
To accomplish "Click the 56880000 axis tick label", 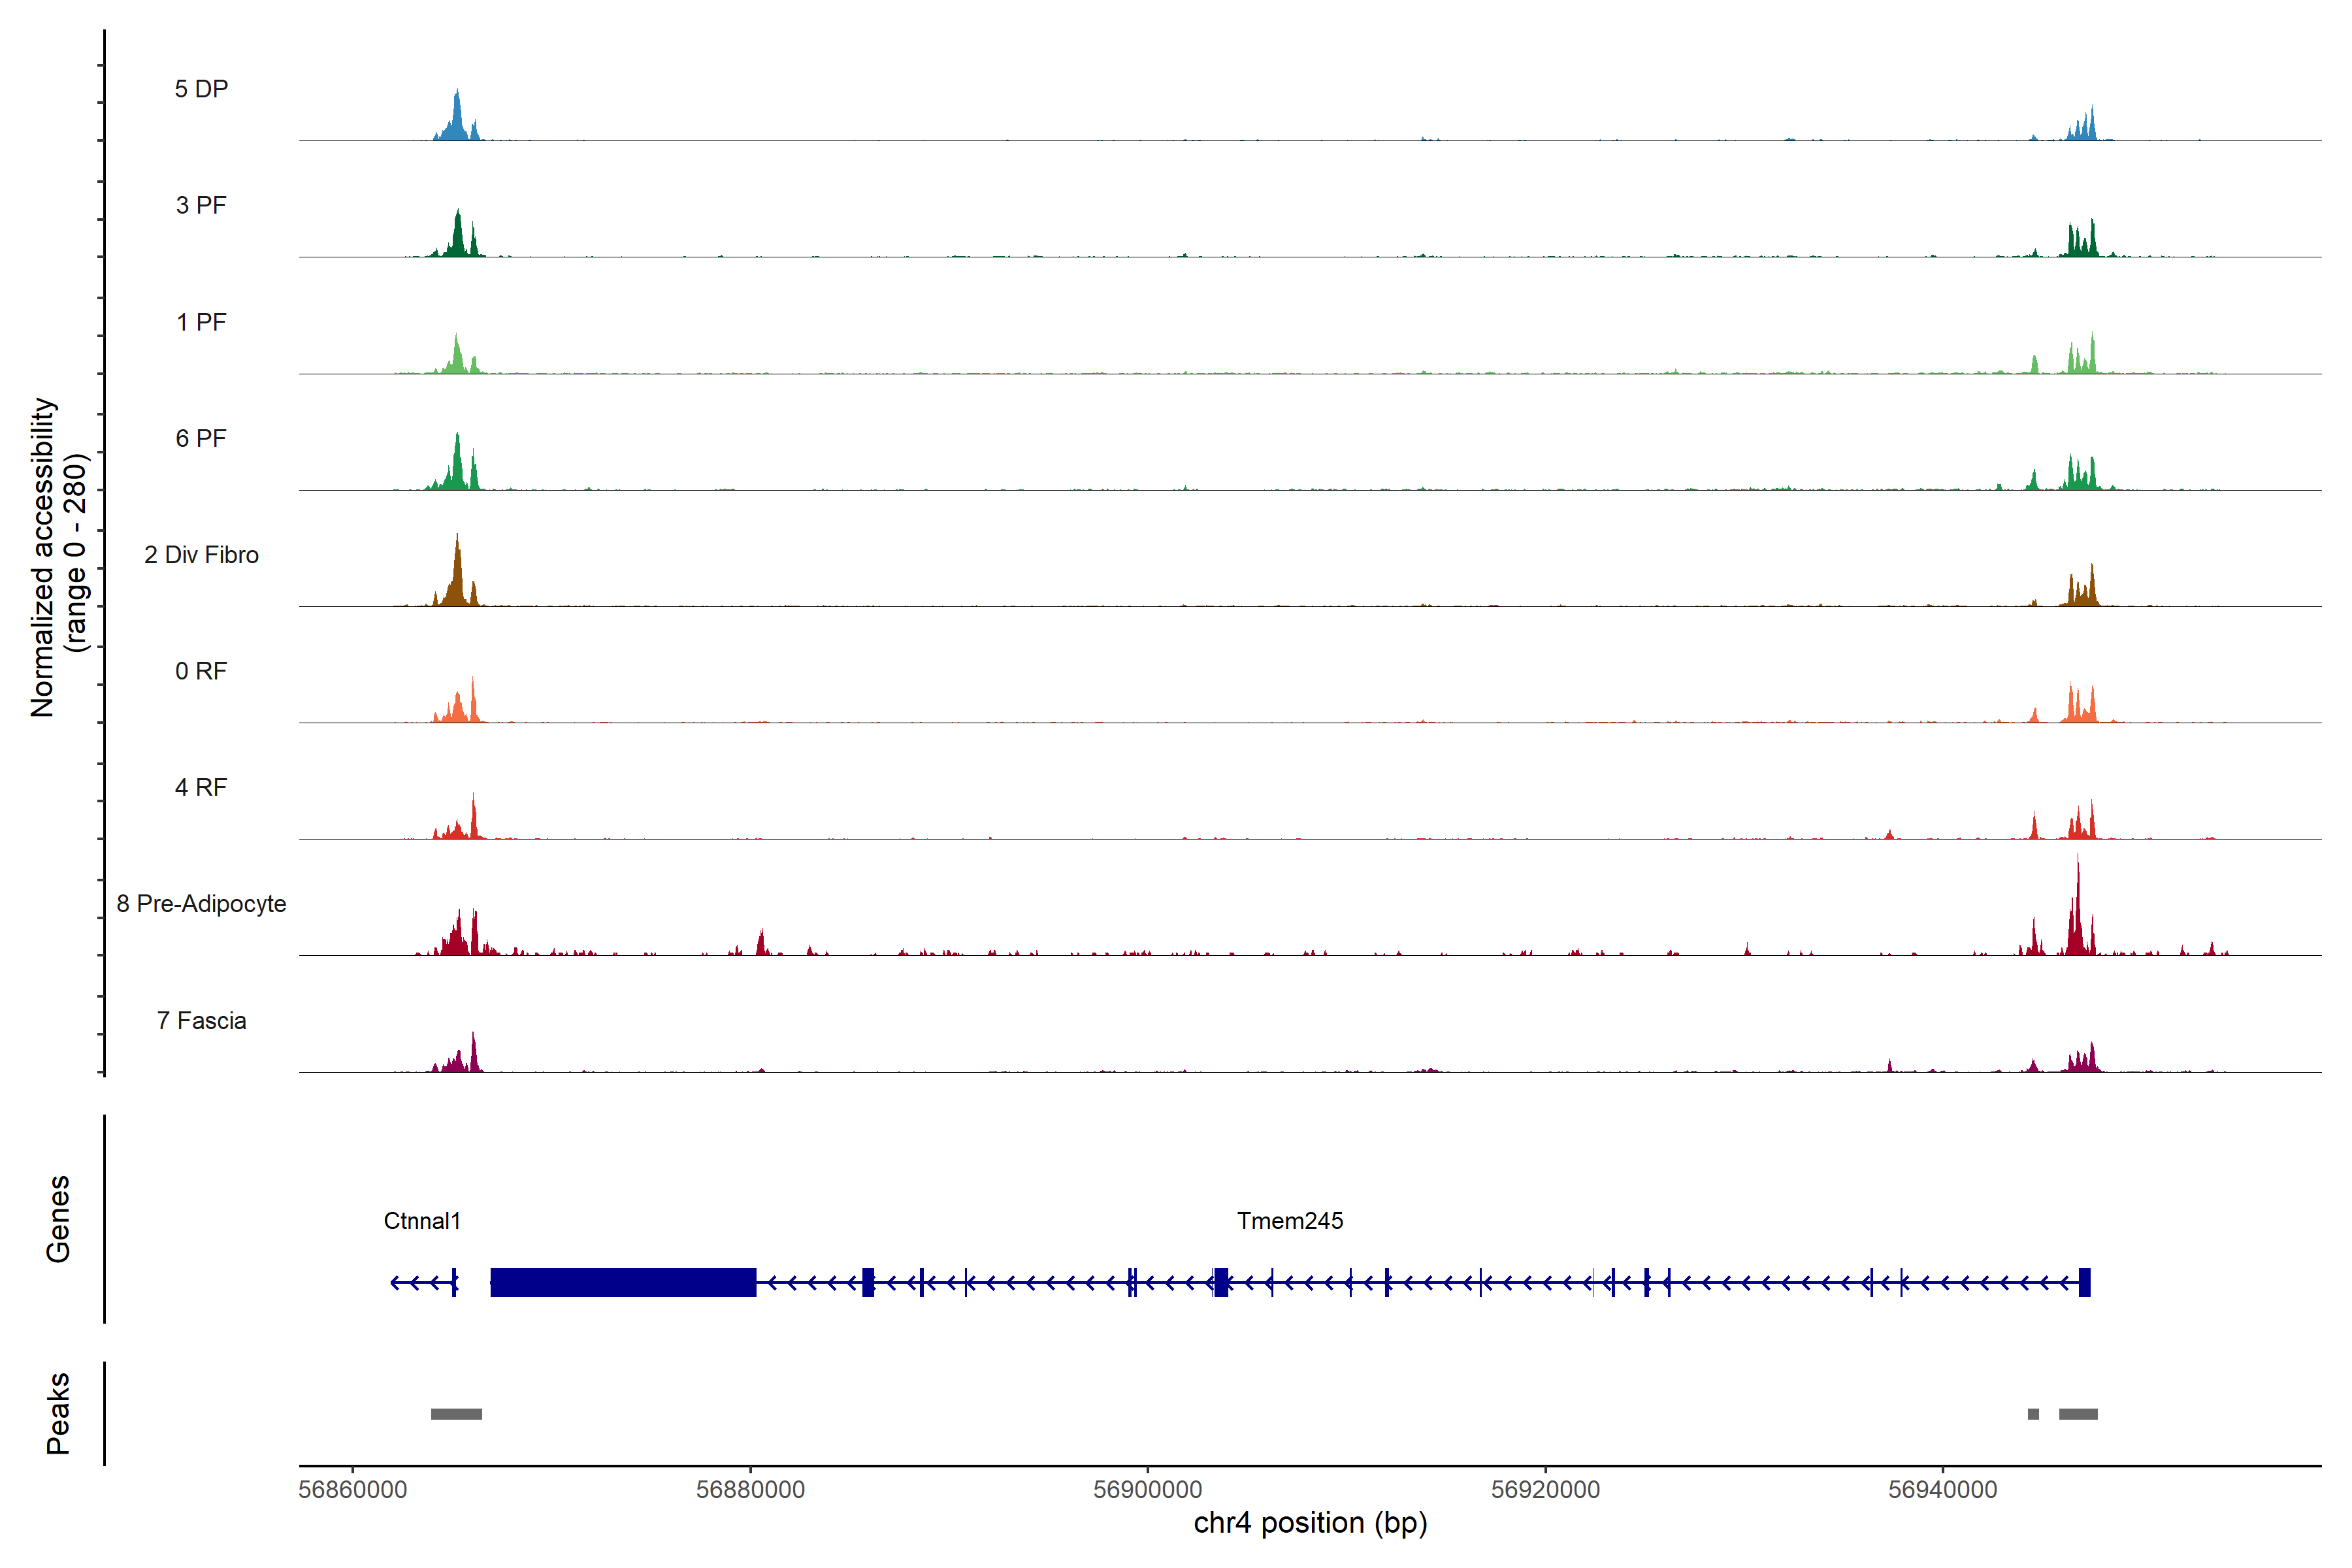I will pos(750,1490).
